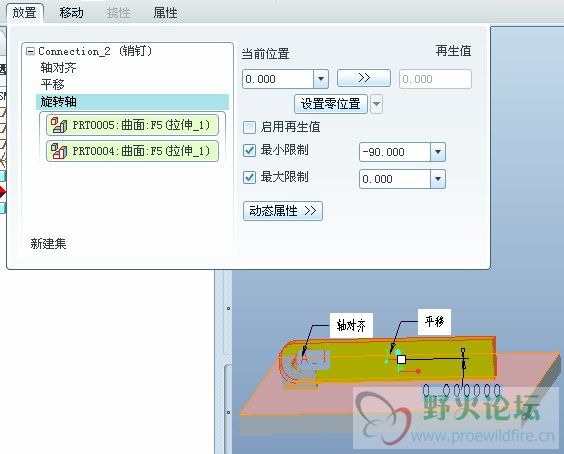Open the 属性 tab
Screen dimensions: 564x454
(165, 13)
